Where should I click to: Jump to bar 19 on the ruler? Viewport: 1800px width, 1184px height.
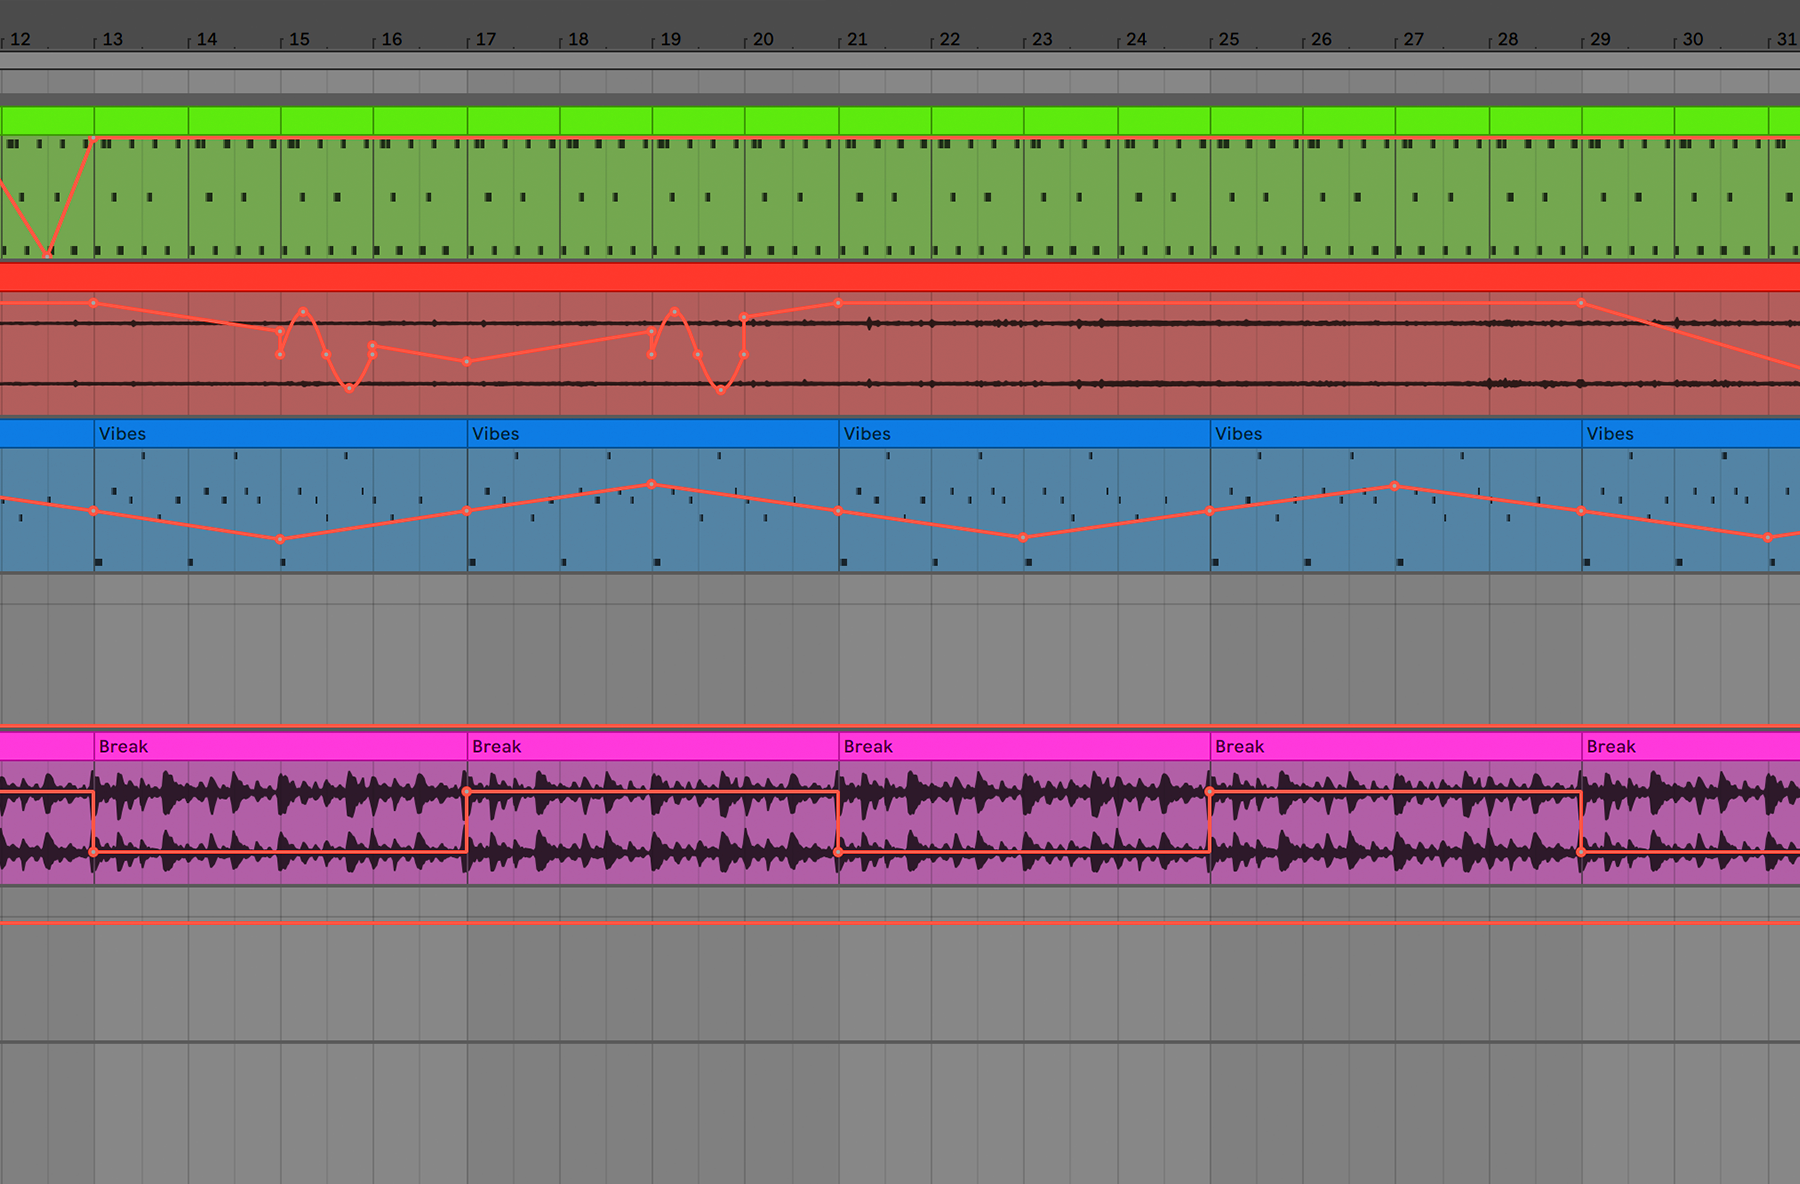click(x=671, y=40)
